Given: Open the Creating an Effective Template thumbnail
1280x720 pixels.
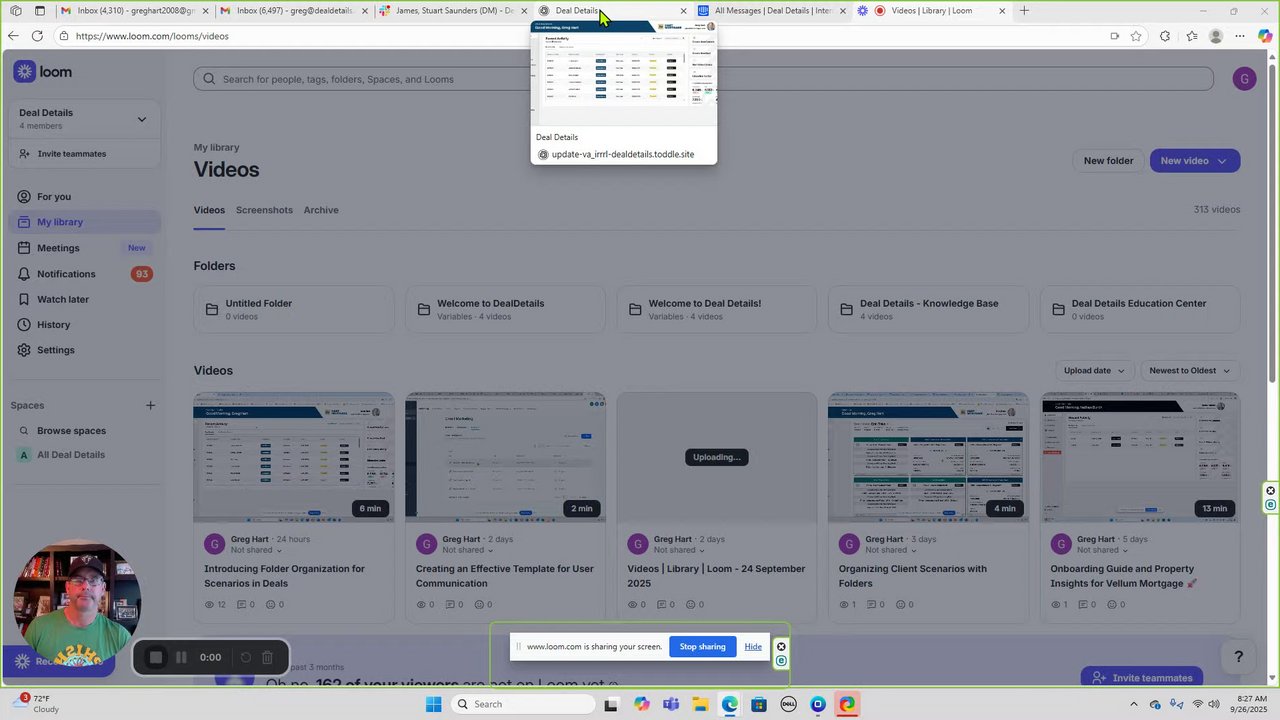Looking at the screenshot, I should tap(505, 457).
